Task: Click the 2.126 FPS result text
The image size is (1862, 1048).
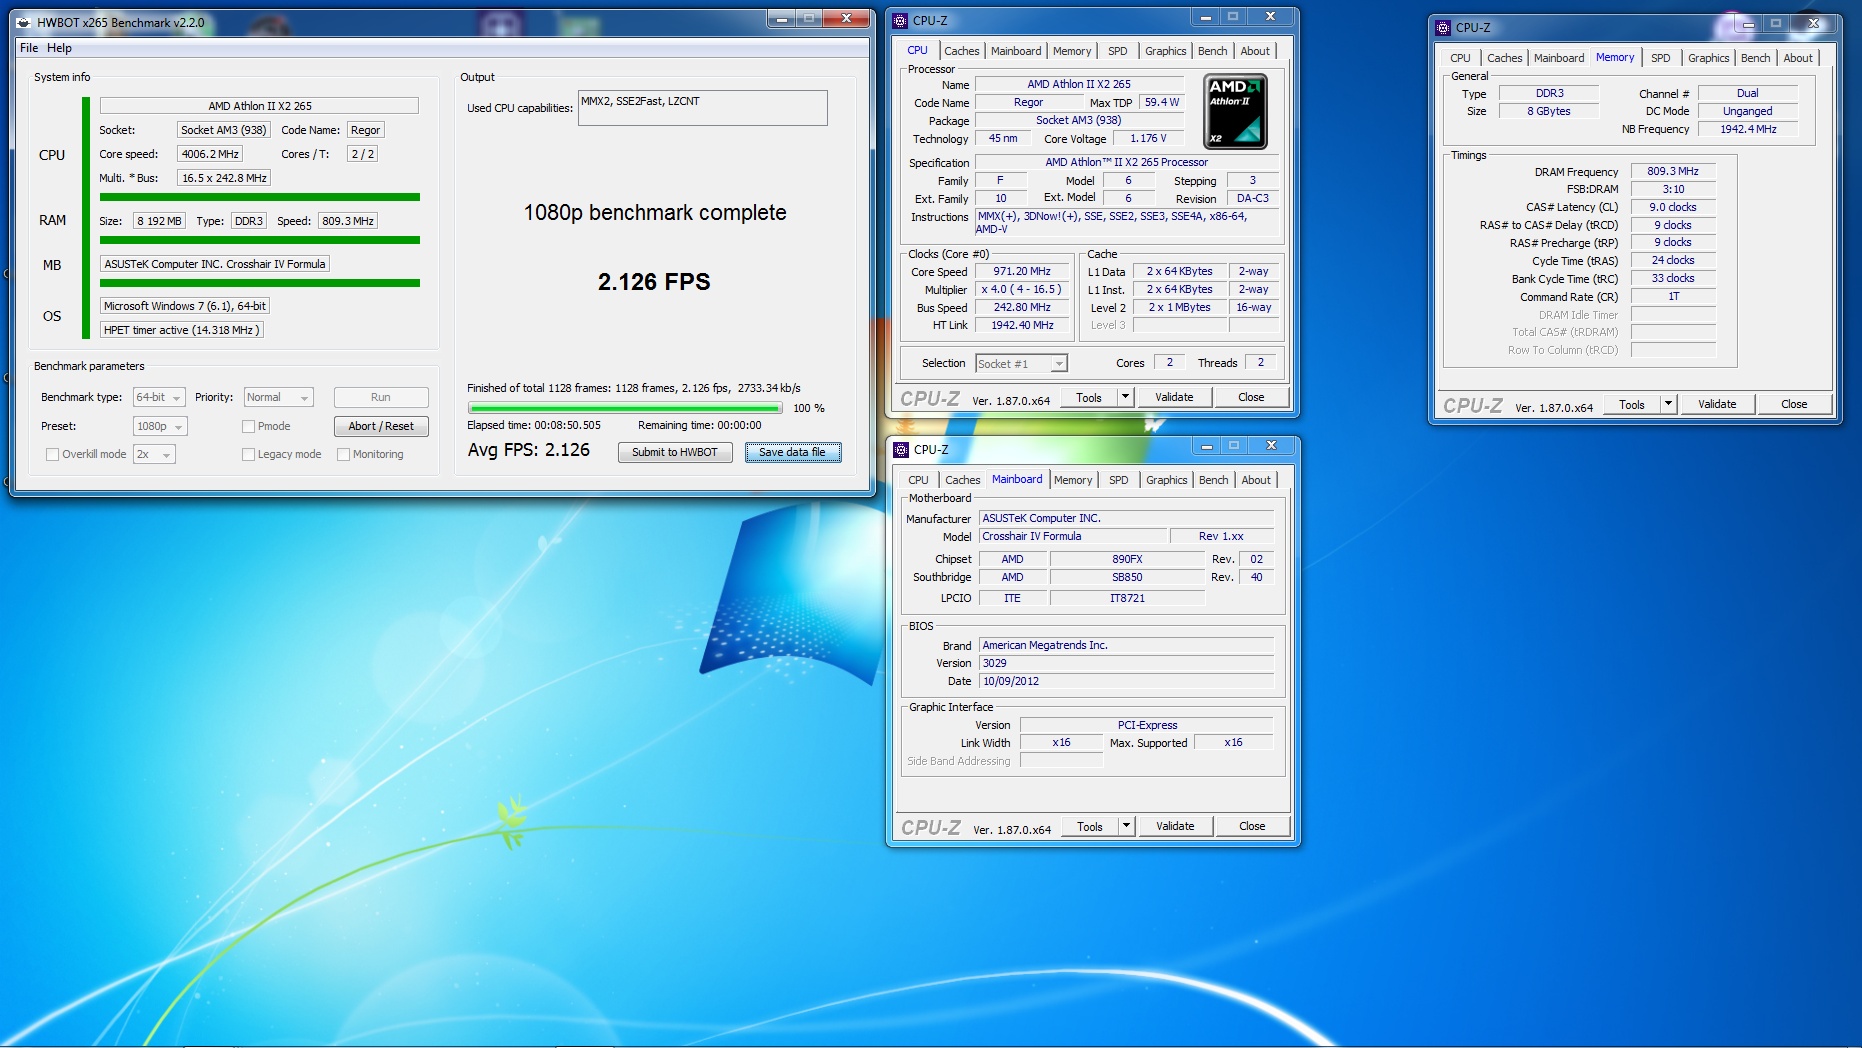Action: (x=654, y=282)
